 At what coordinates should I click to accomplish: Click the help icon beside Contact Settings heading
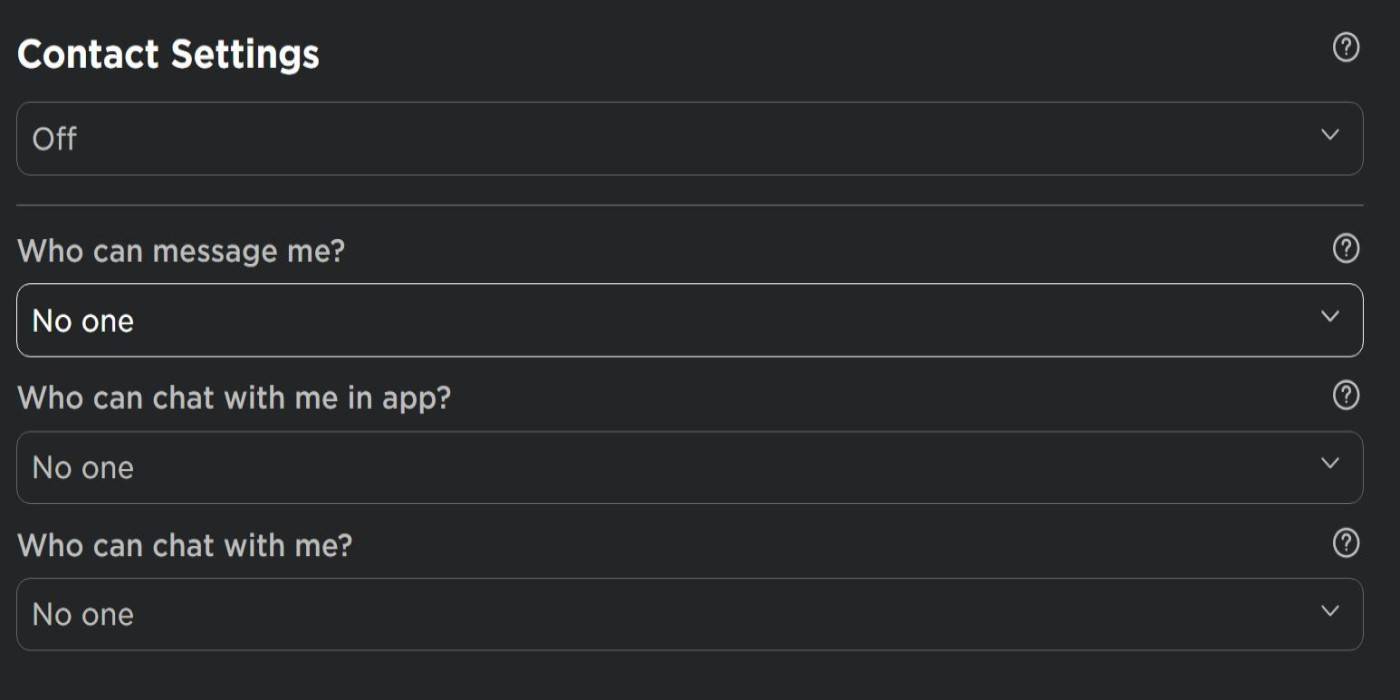click(x=1346, y=47)
